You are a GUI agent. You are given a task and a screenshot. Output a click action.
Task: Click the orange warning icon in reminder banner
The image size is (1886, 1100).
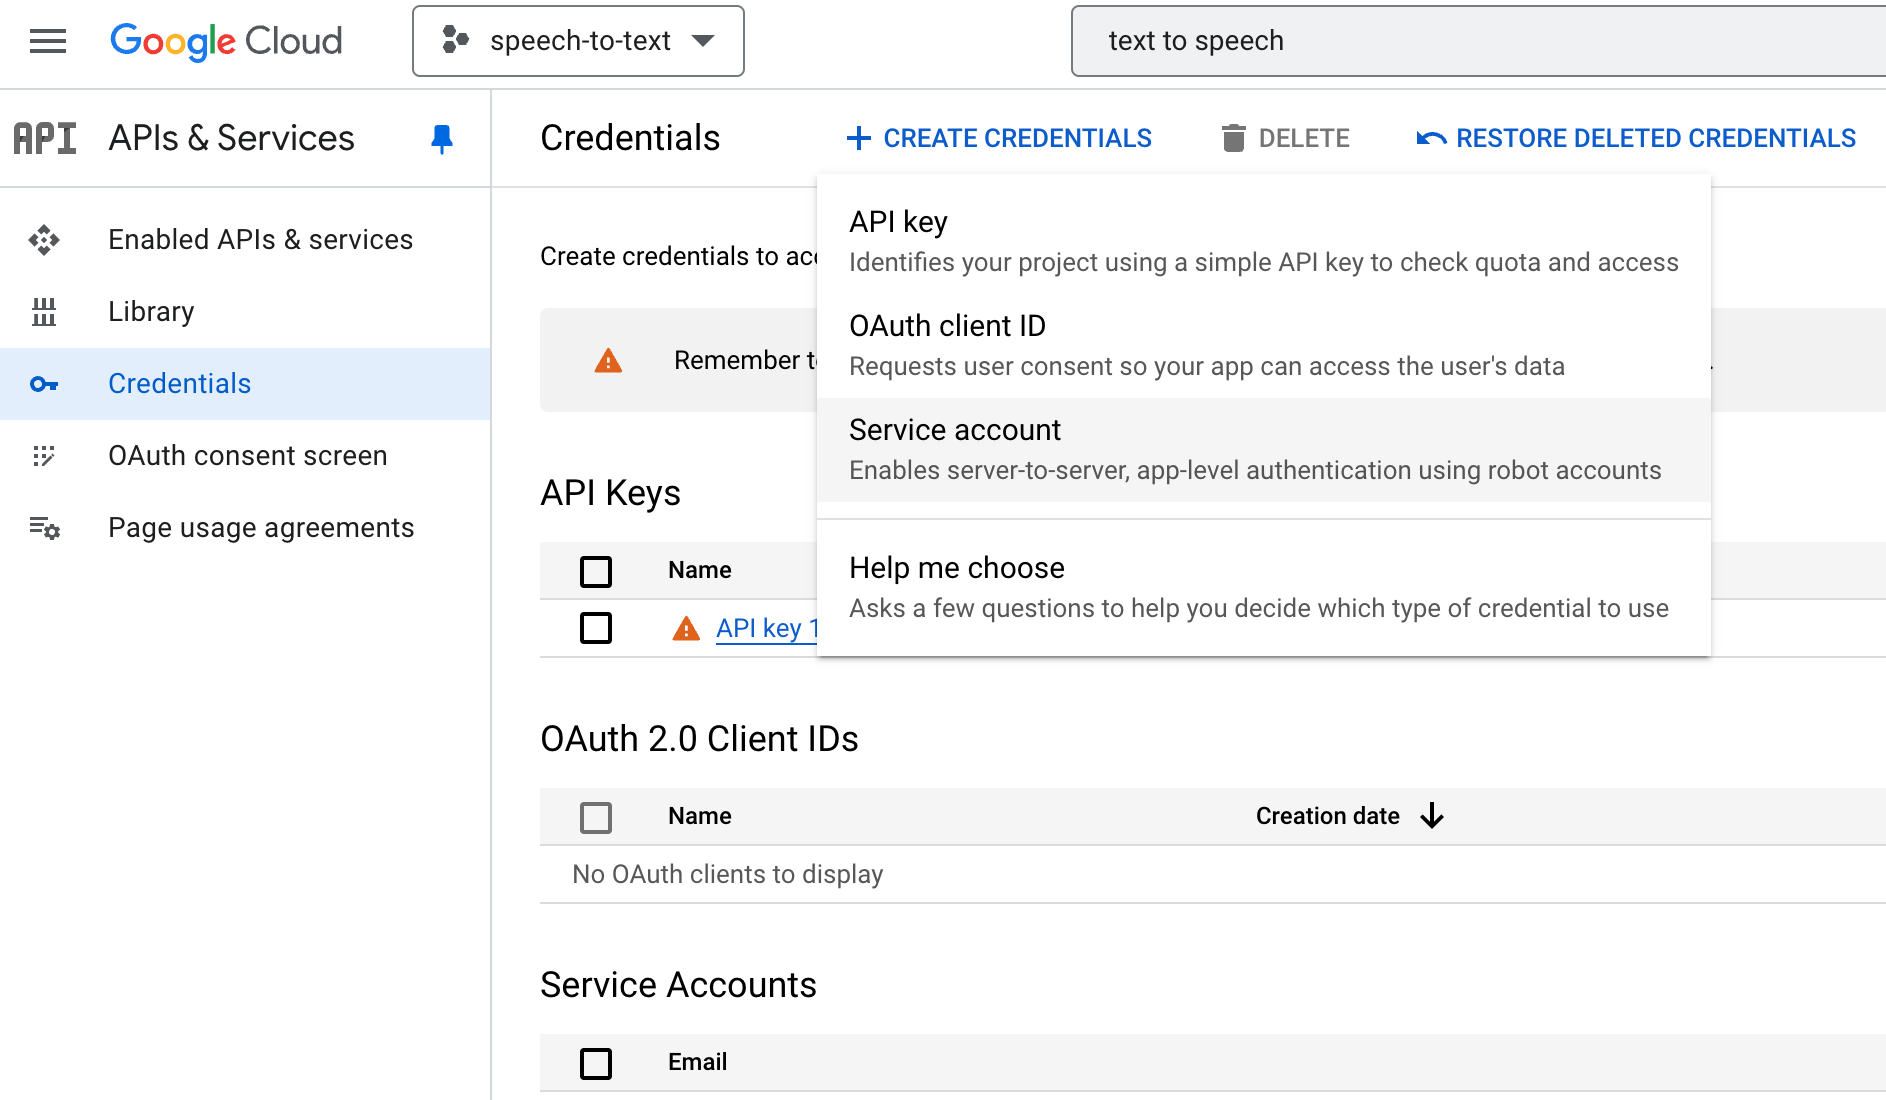coord(608,360)
